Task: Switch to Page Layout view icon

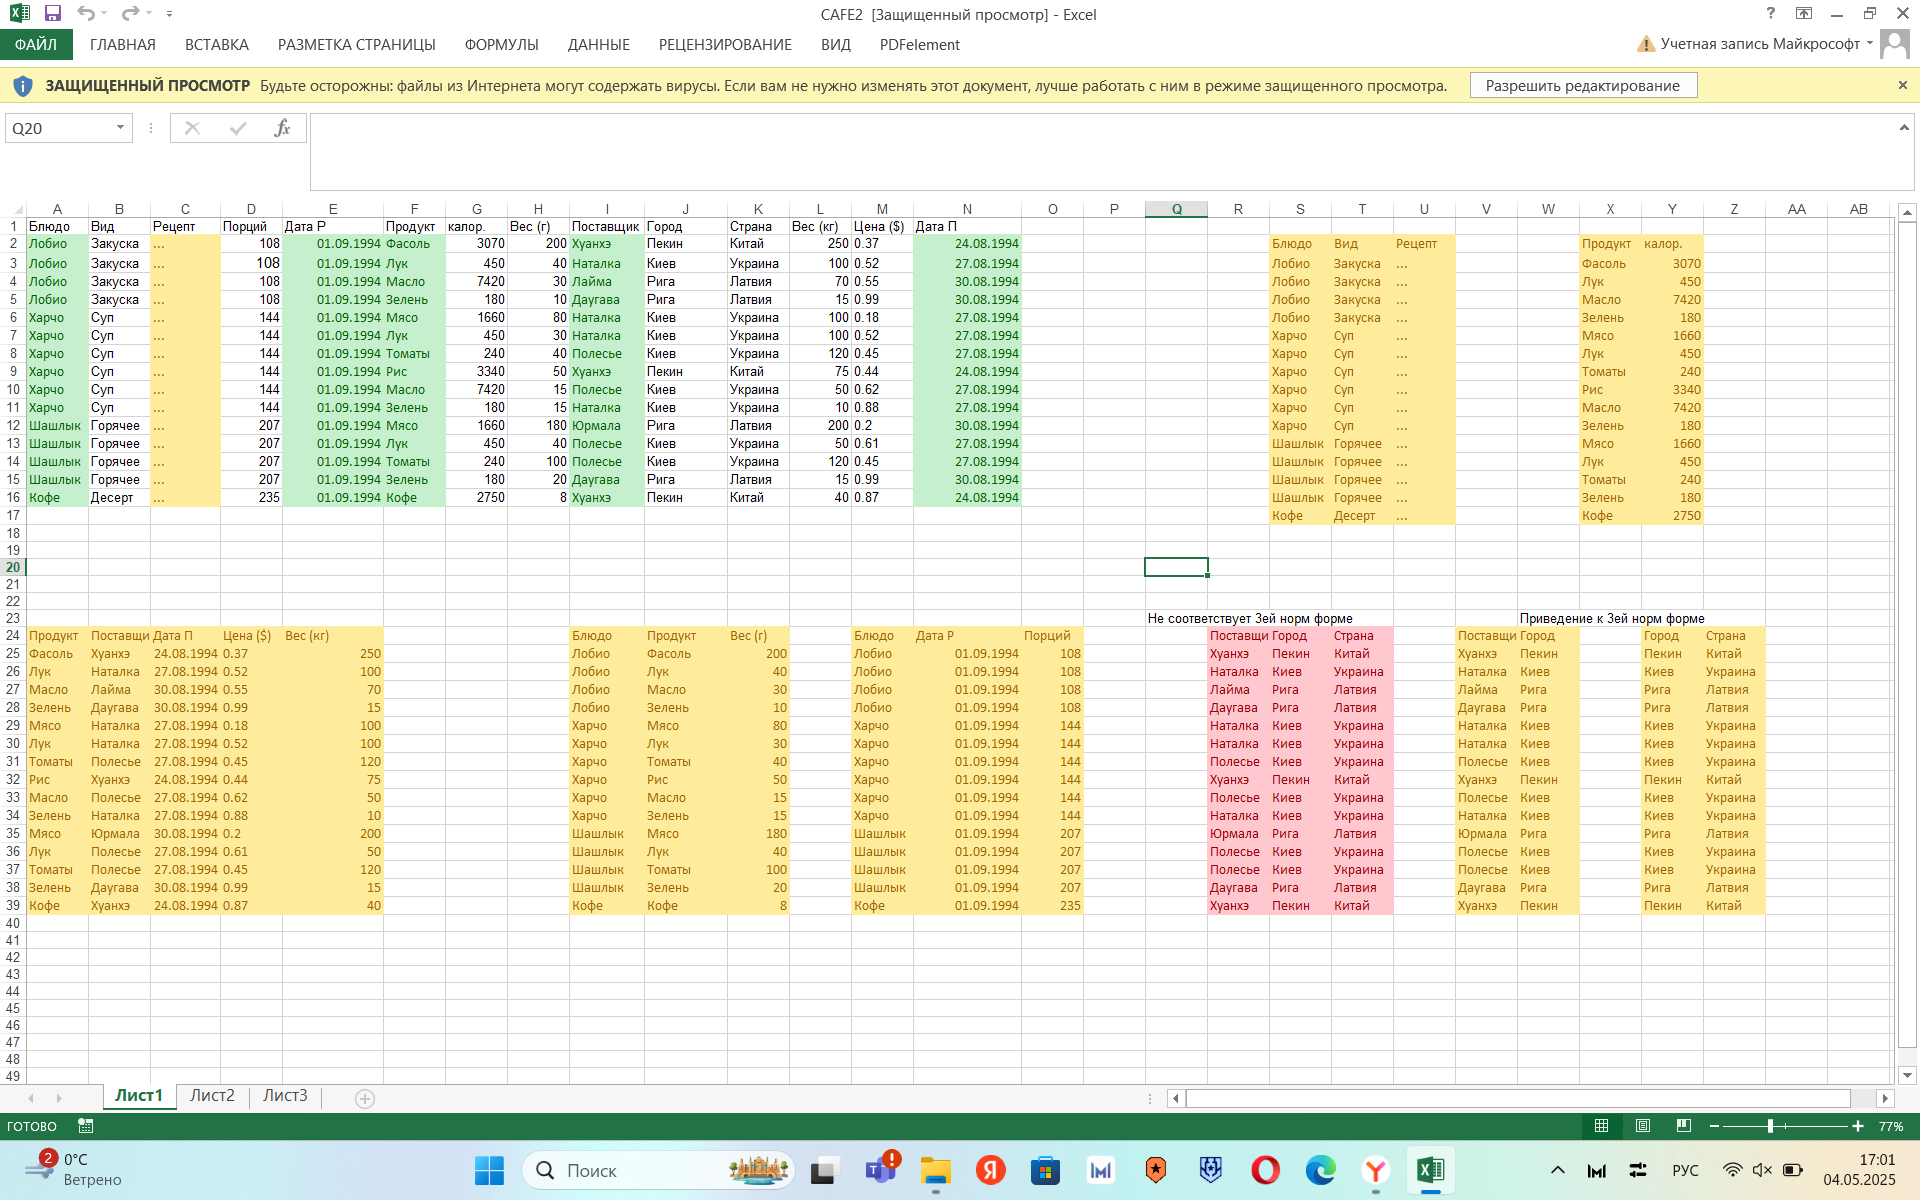Action: pyautogui.click(x=1642, y=1126)
